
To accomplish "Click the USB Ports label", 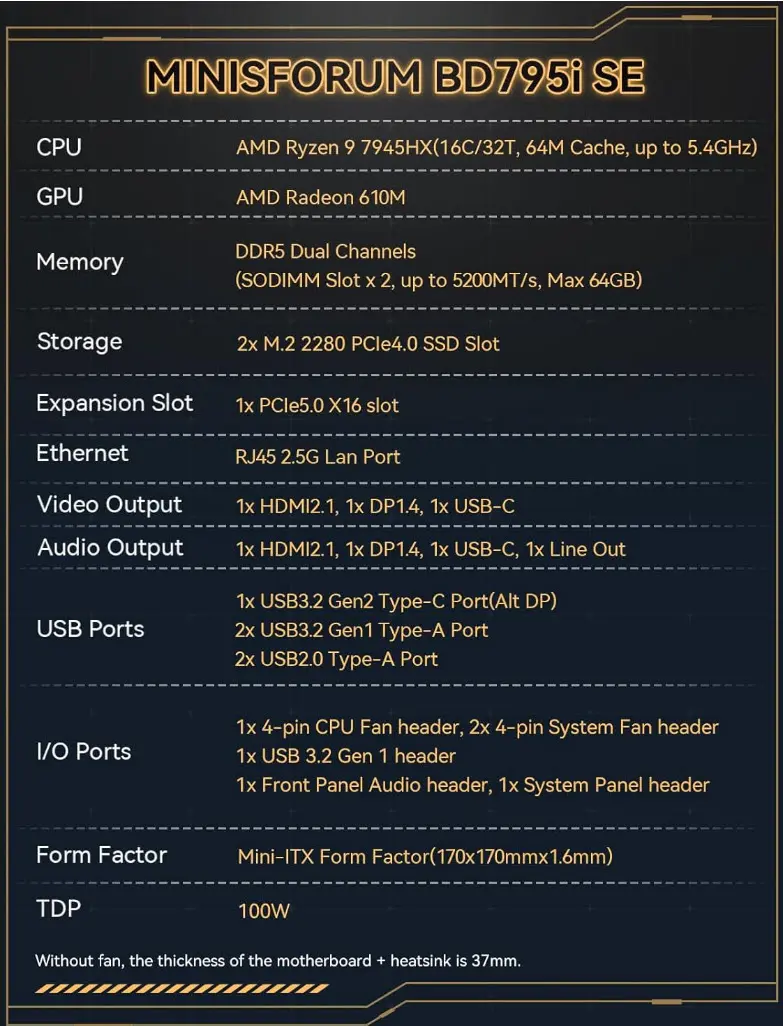I will click(90, 629).
